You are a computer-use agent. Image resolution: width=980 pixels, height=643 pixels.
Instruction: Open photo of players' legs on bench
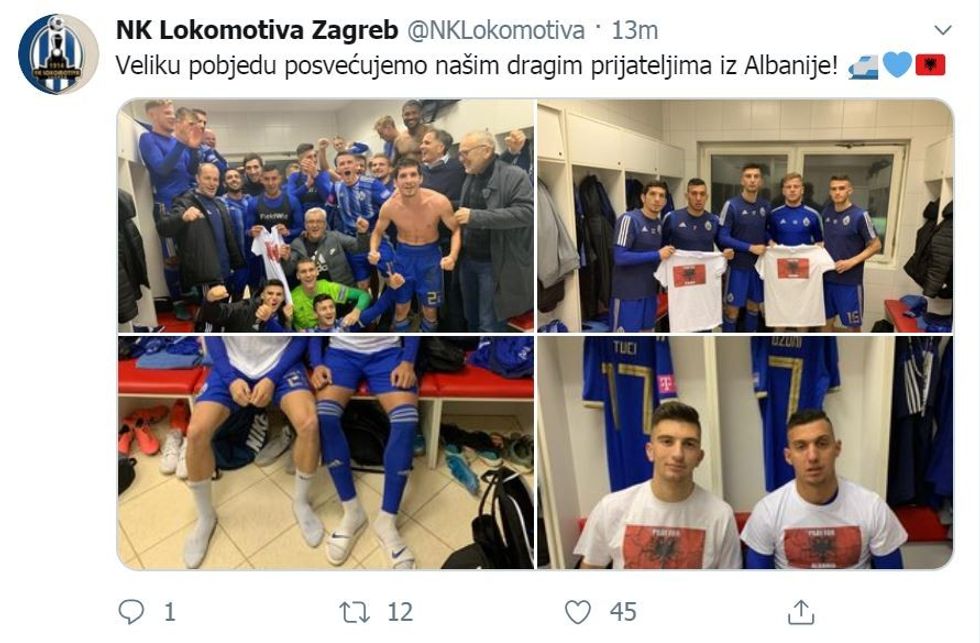tap(326, 452)
